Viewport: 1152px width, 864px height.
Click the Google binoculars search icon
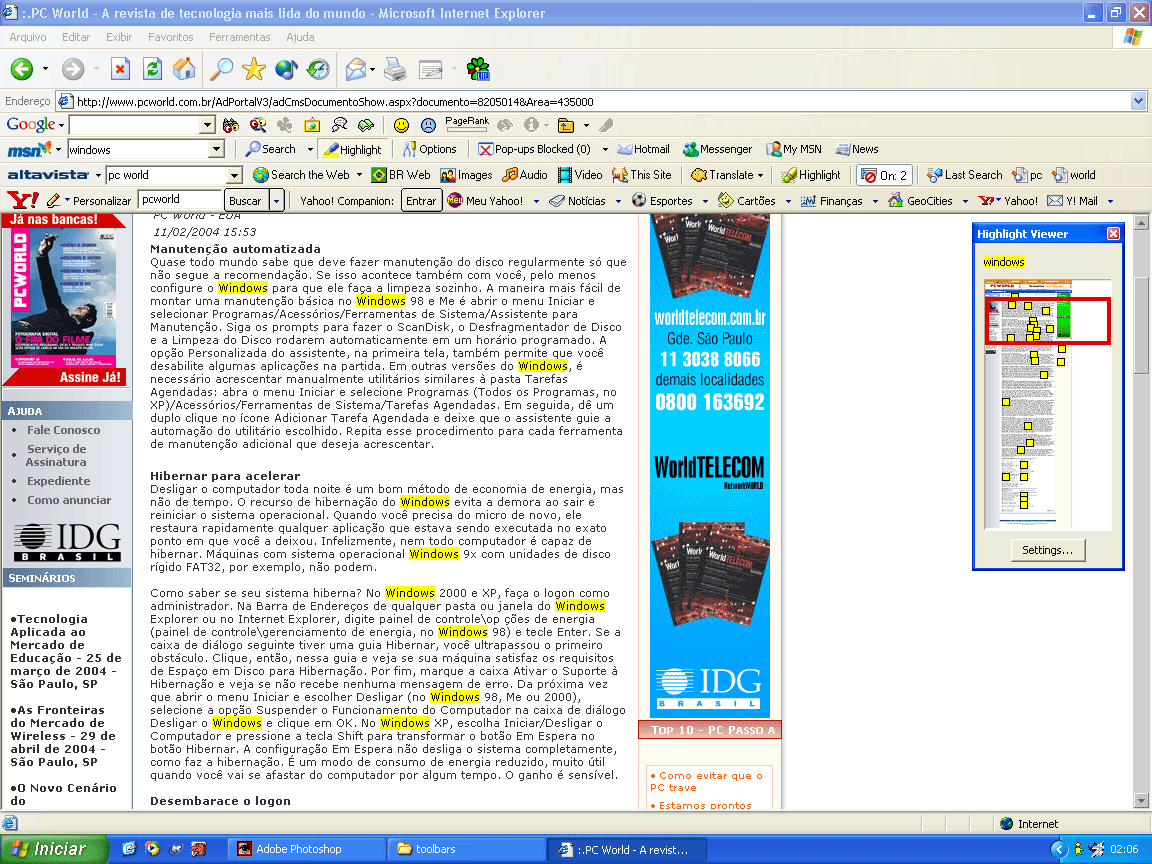[231, 126]
